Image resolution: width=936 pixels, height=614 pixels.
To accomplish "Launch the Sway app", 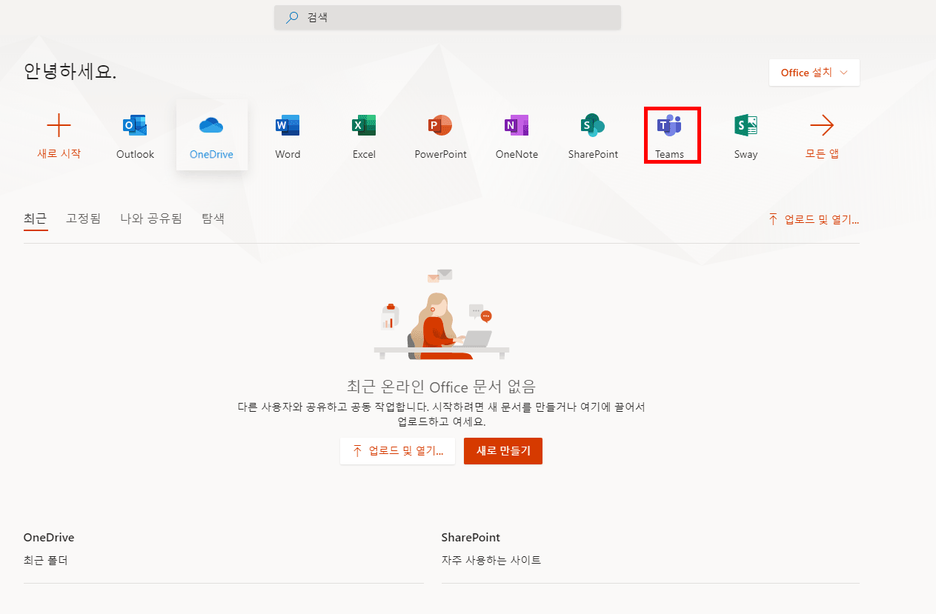I will point(746,136).
